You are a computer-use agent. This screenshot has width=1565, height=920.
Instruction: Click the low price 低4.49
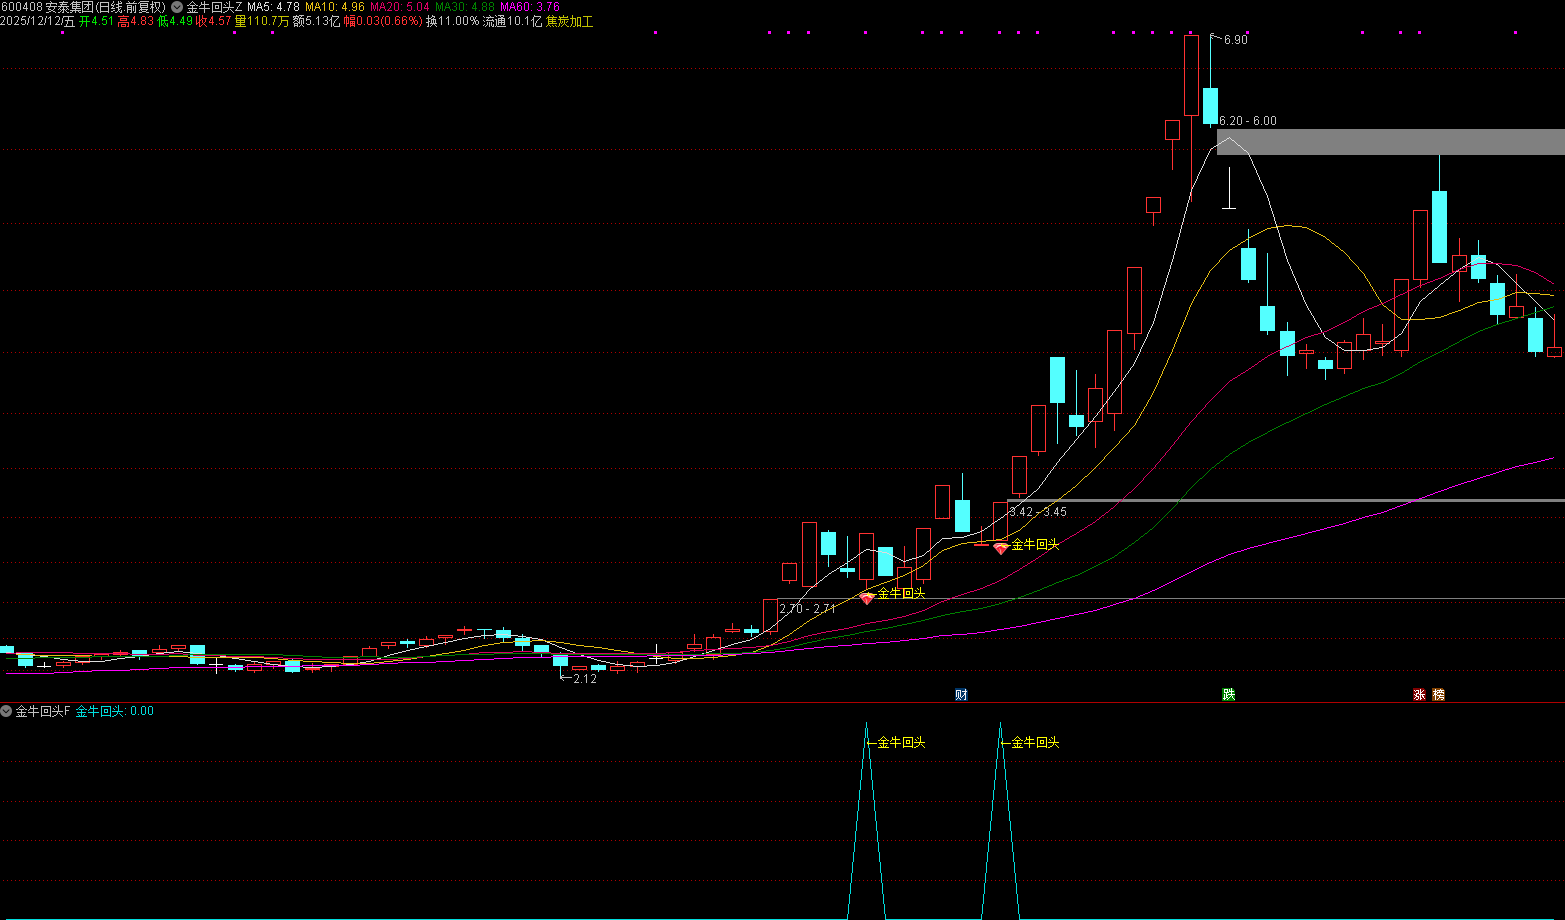pos(174,21)
